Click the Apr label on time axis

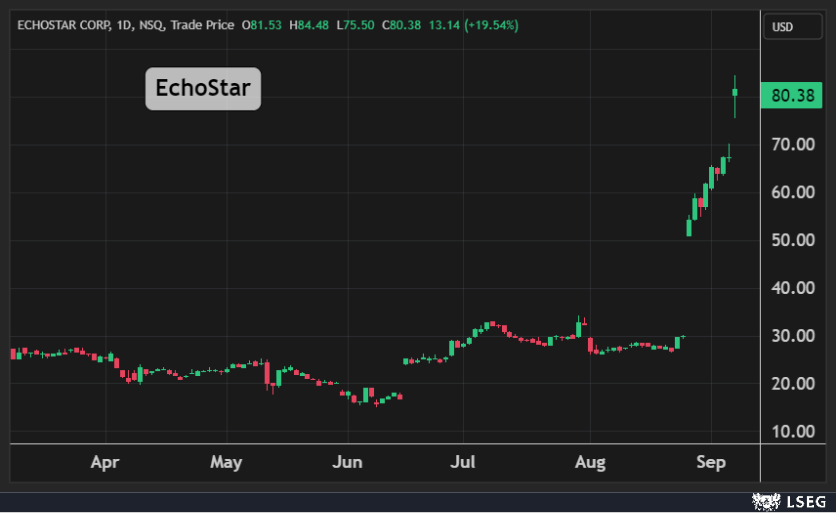click(105, 463)
